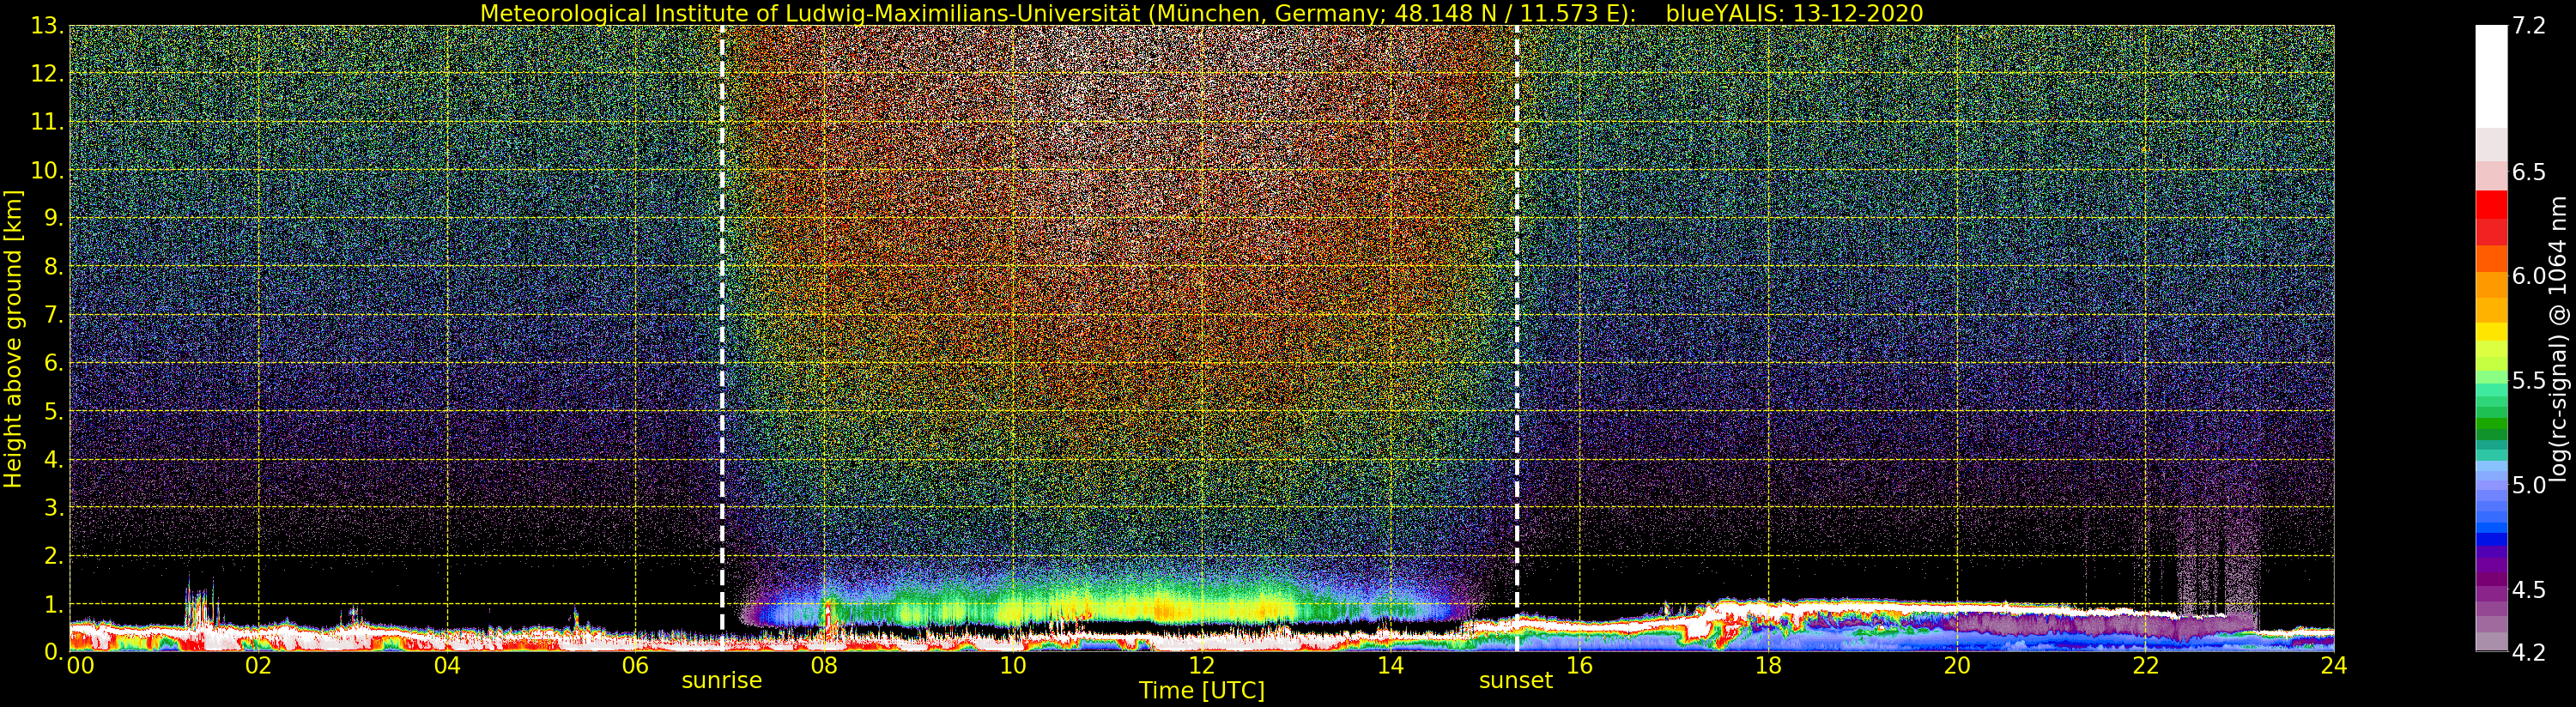Select the '10.' tick on the height axis

[x=47, y=170]
